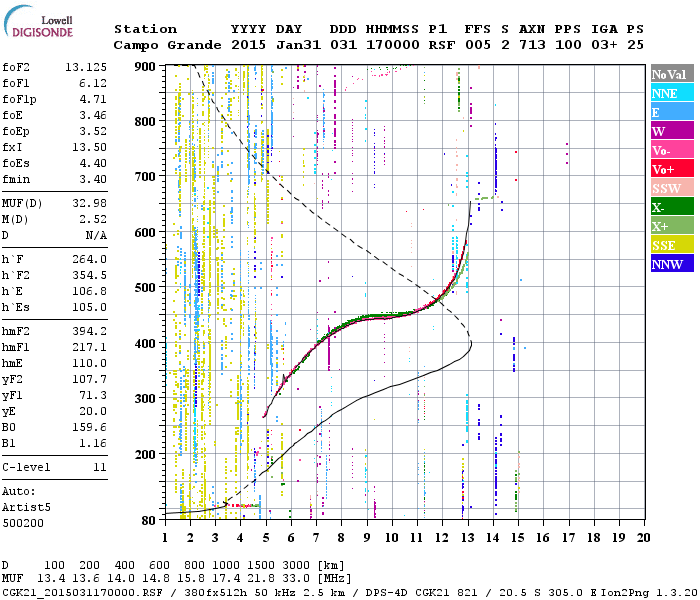Click the Jan31 date in header
The width and height of the screenshot is (700, 600).
pyautogui.click(x=298, y=45)
